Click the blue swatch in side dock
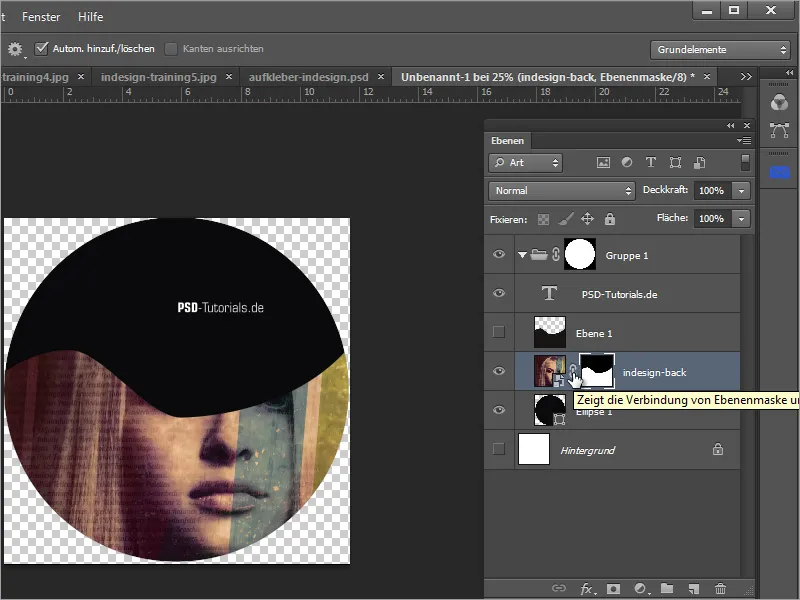The width and height of the screenshot is (800, 600). pyautogui.click(x=779, y=173)
